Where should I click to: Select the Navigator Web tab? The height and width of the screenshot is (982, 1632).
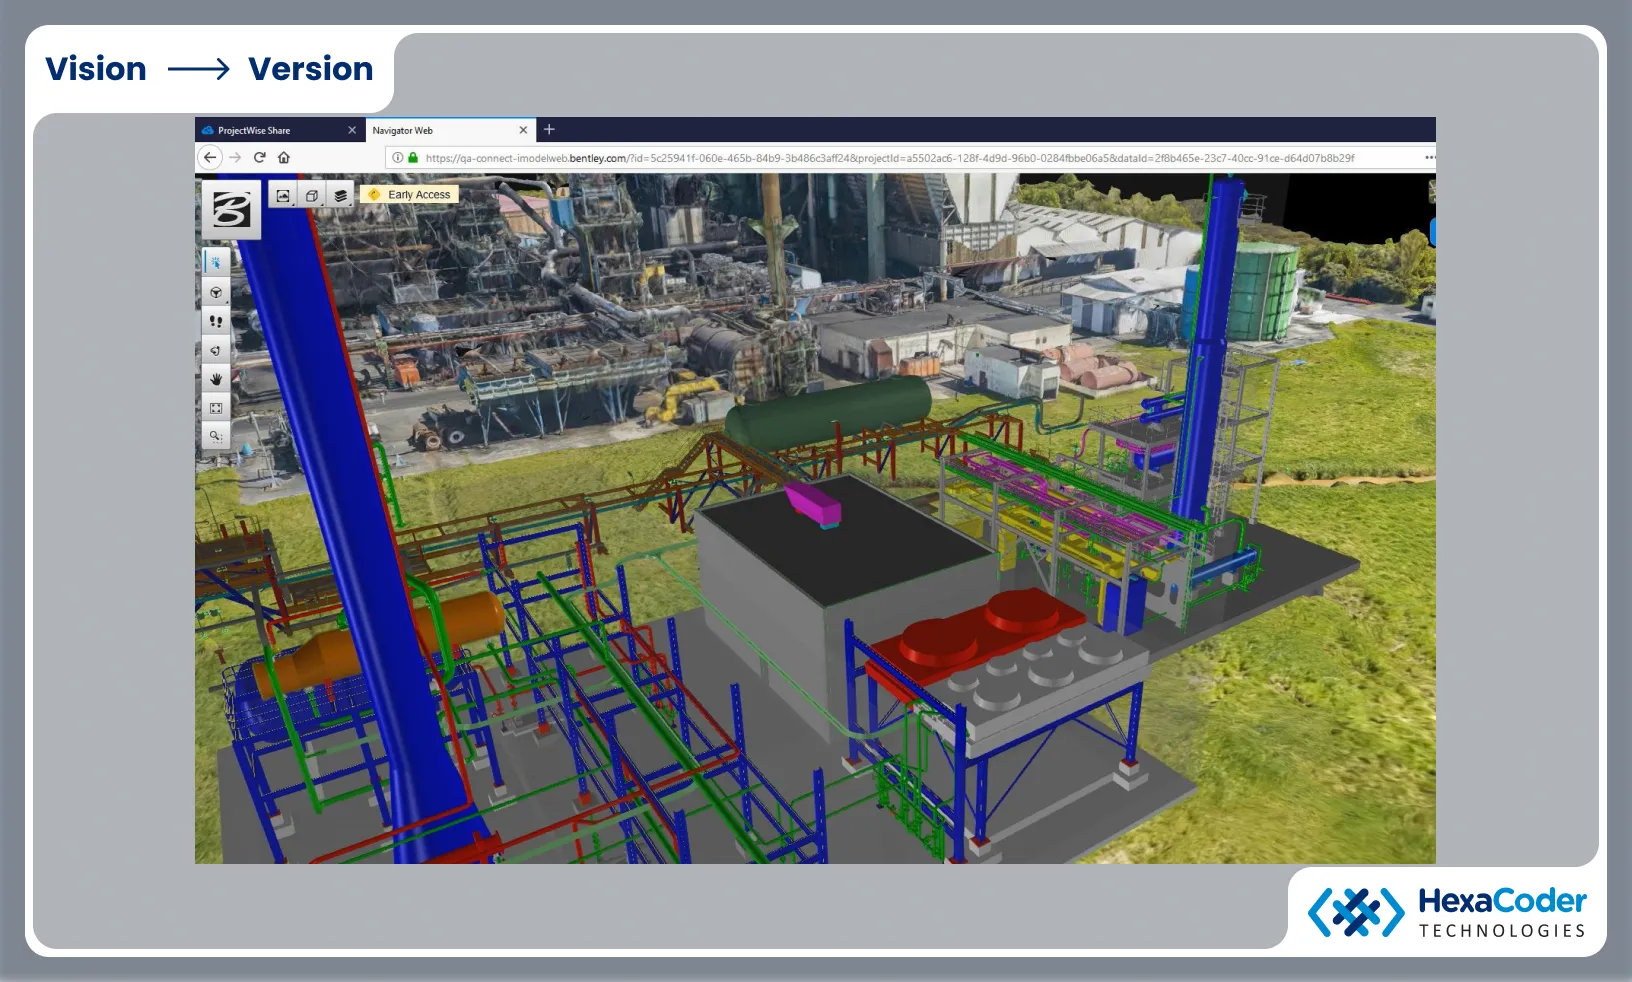402,130
